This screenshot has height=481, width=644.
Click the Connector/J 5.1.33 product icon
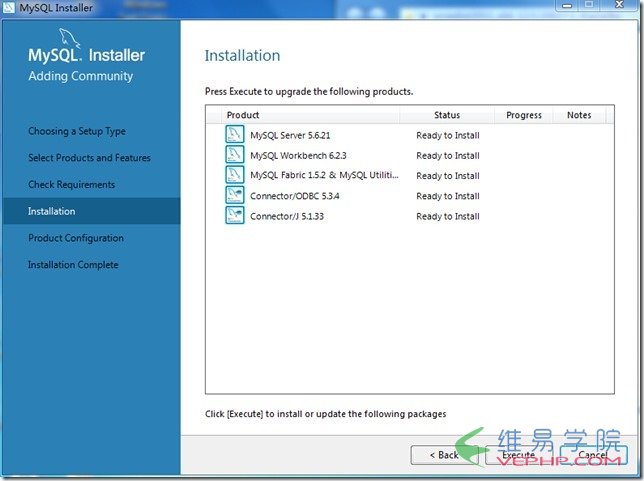pyautogui.click(x=235, y=215)
